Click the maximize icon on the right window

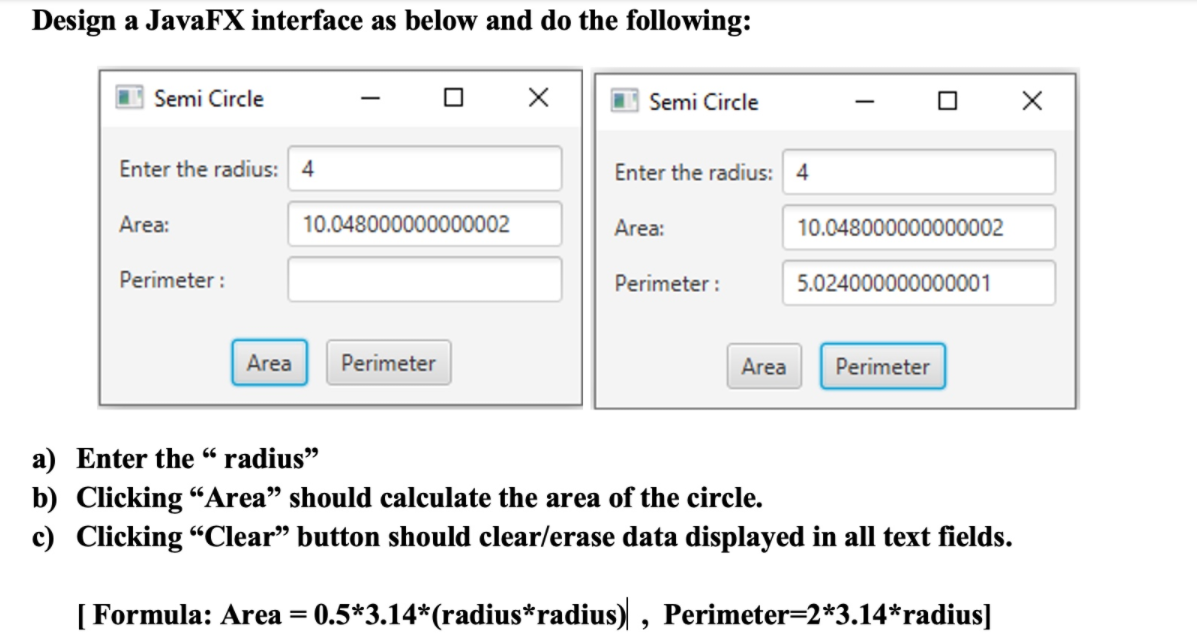click(946, 101)
